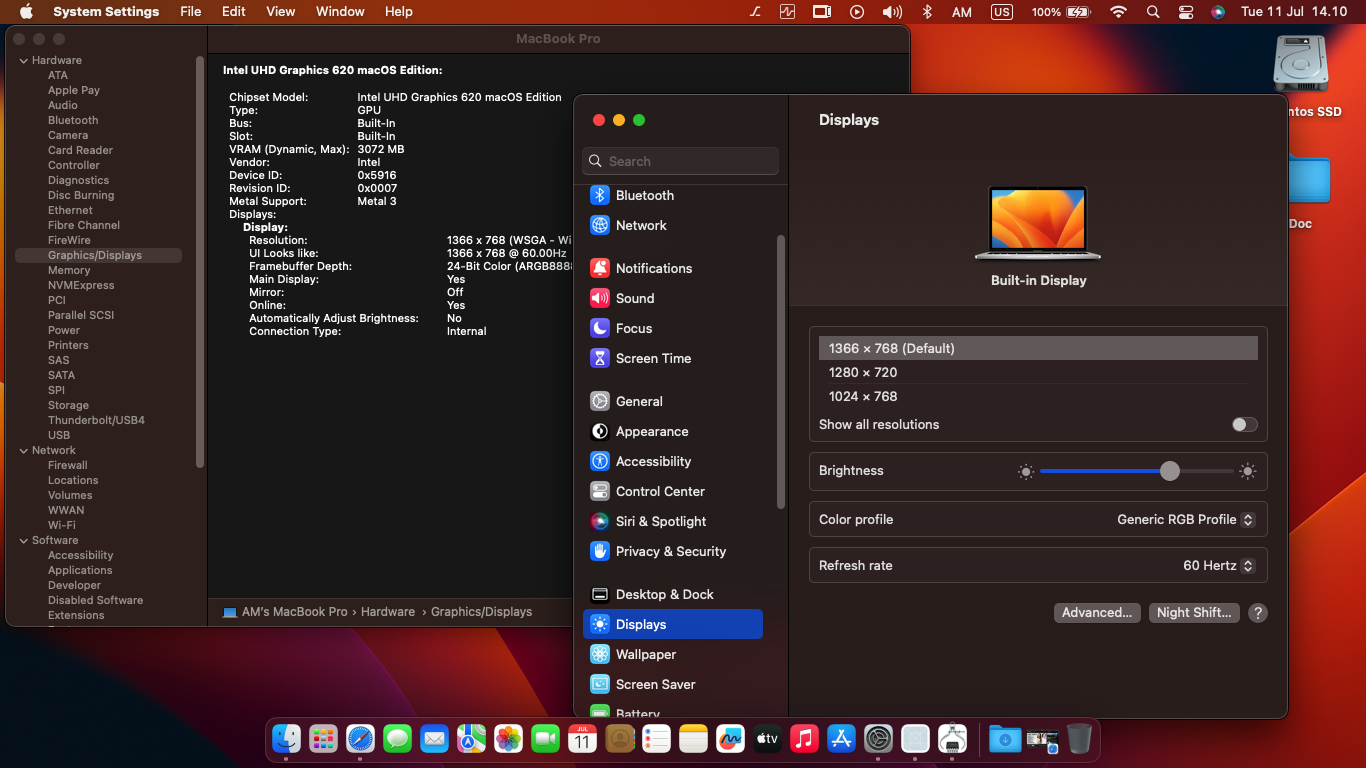Screen dimensions: 1366x768
Task: Collapse the Hardware tree section
Action: click(x=23, y=60)
